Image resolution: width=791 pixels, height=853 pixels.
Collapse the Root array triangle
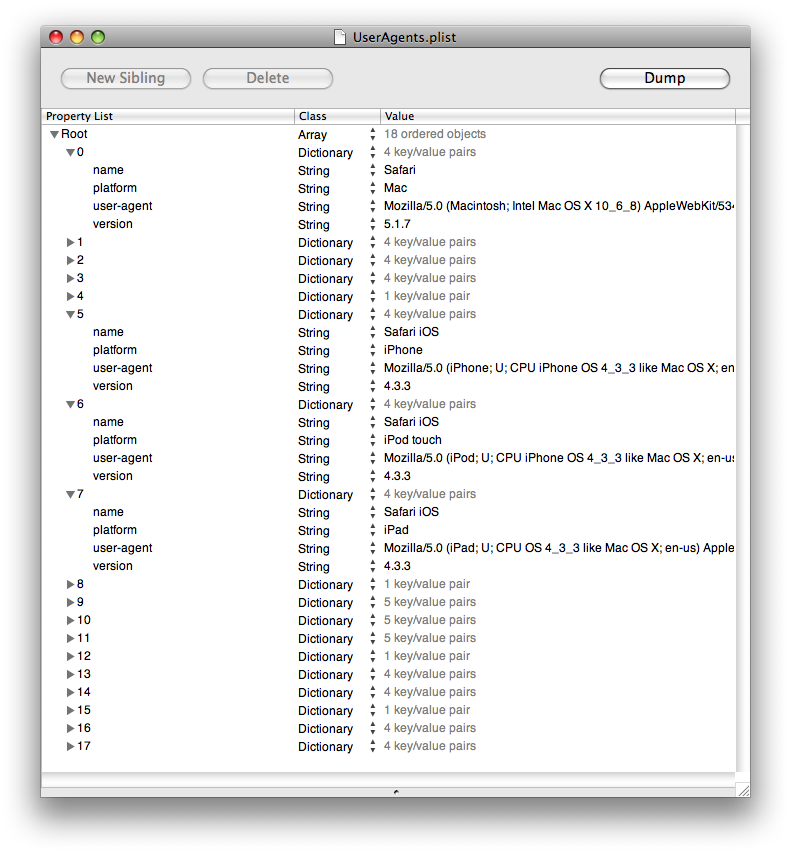coord(54,134)
